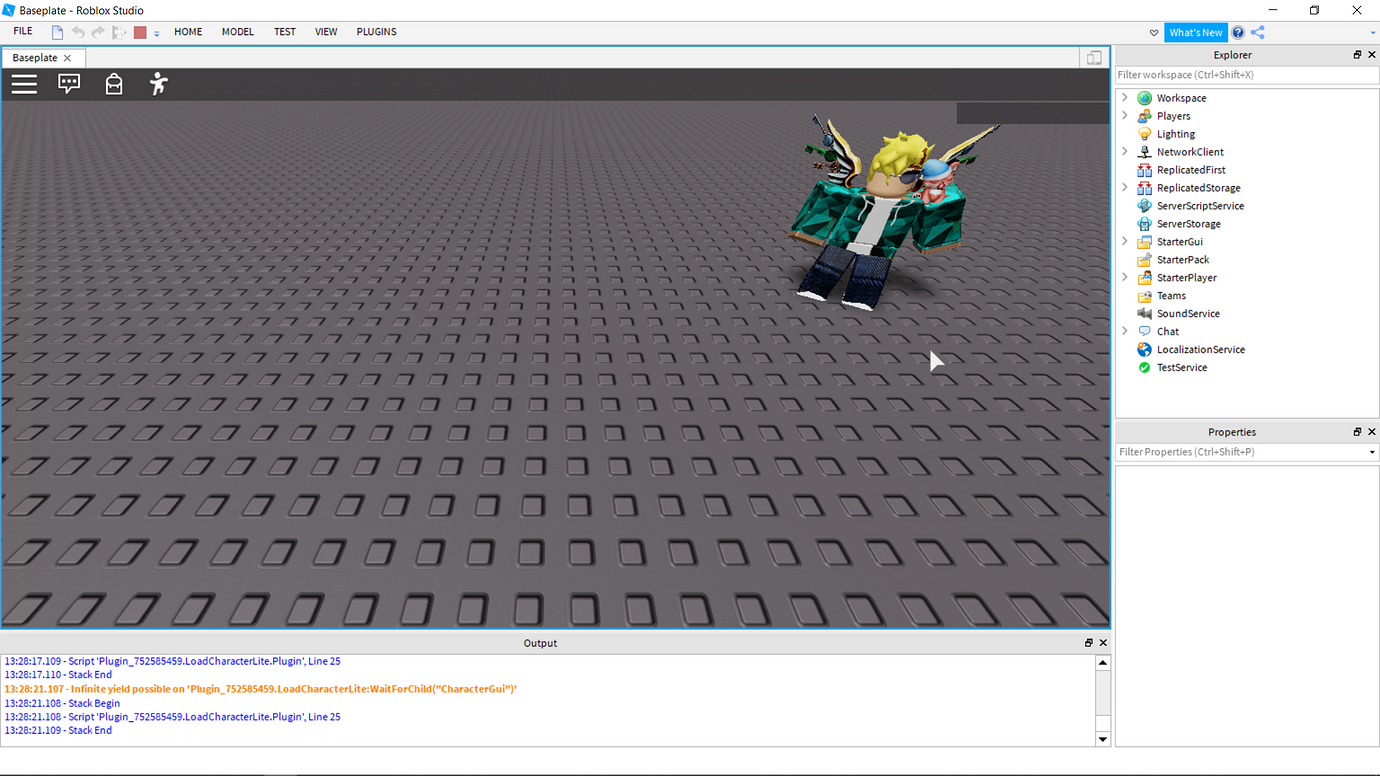Click the character emotes icon in the viewport

coord(158,84)
